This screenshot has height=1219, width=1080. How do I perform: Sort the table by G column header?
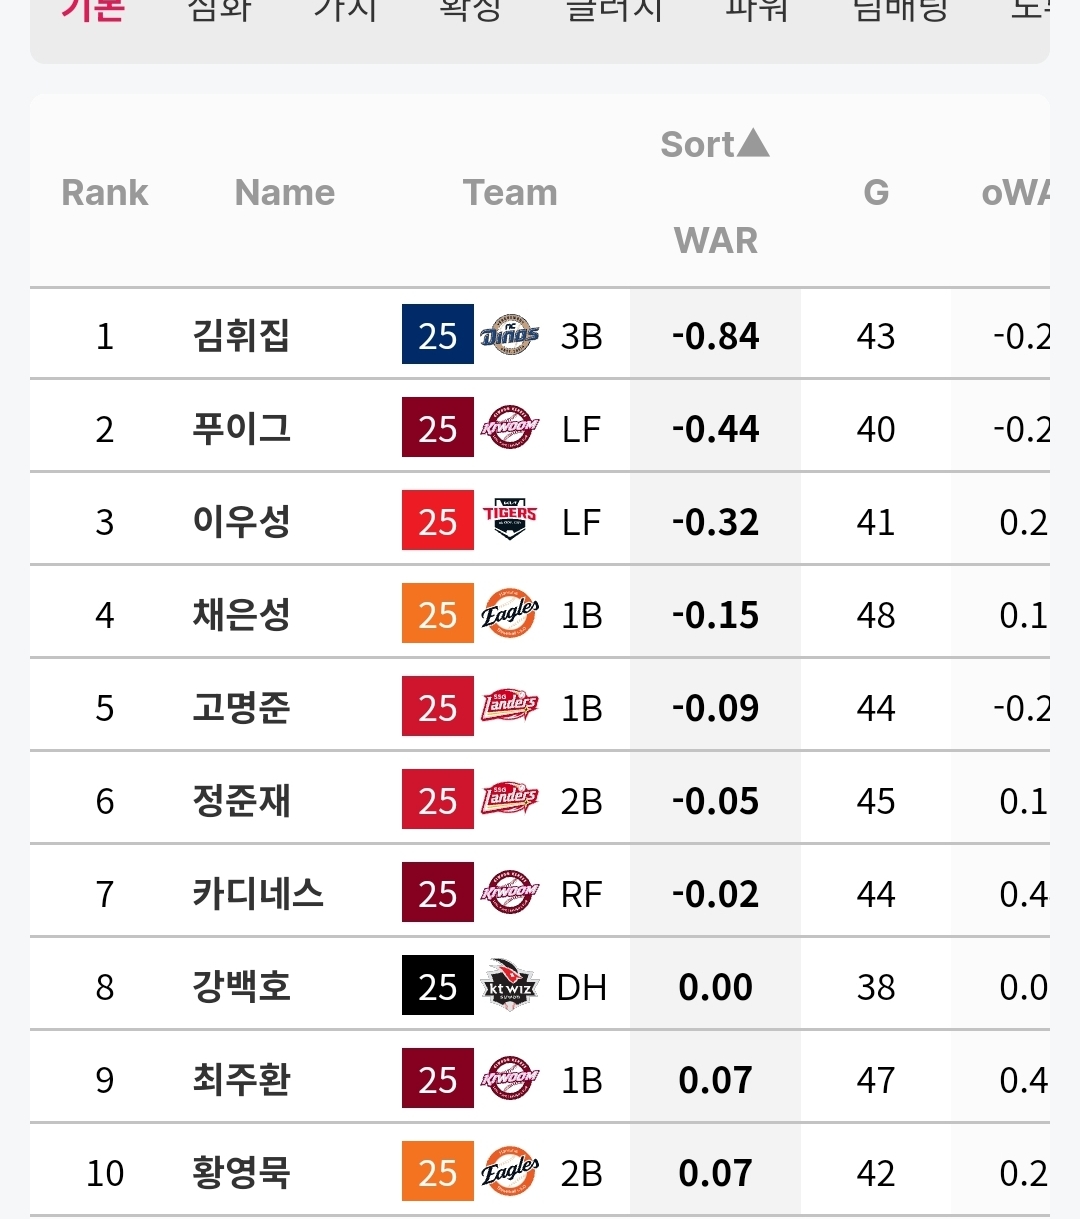click(876, 192)
